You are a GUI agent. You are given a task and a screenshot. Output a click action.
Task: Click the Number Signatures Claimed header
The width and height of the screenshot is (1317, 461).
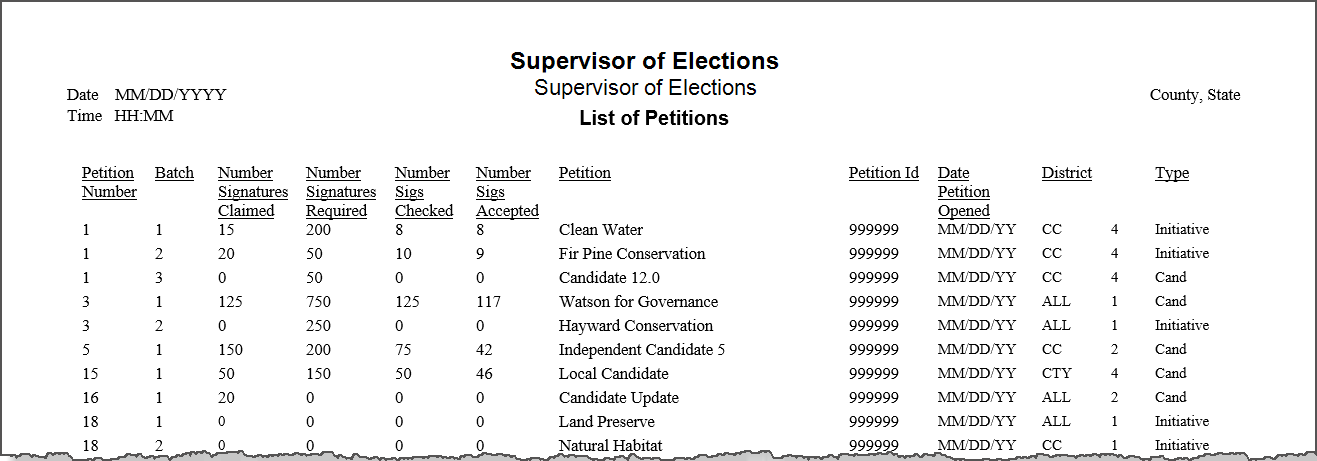point(253,192)
